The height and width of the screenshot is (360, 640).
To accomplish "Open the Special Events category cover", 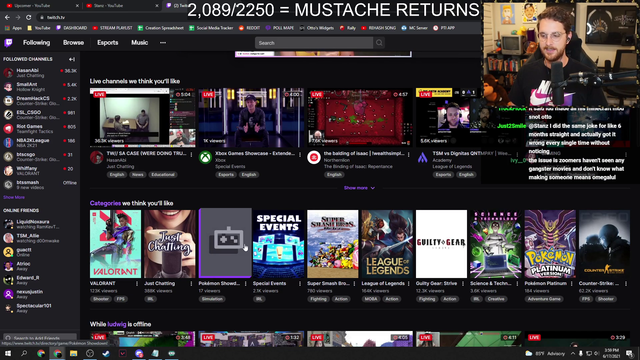I will click(278, 244).
